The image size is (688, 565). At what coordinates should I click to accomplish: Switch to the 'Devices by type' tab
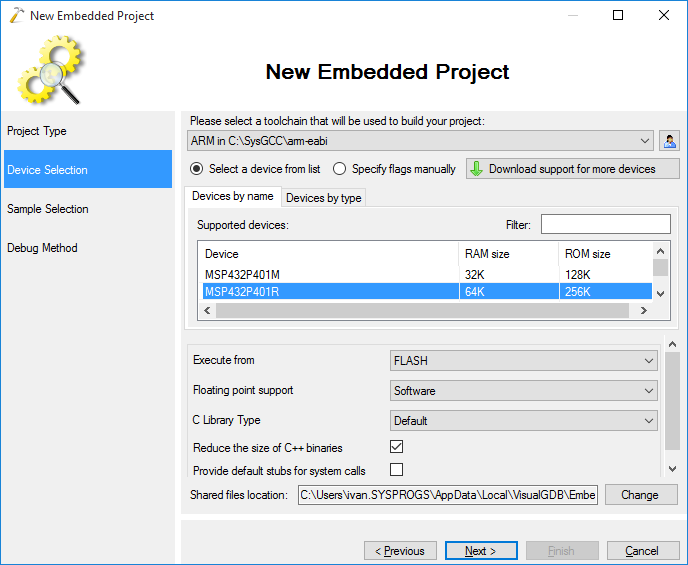pyautogui.click(x=323, y=198)
